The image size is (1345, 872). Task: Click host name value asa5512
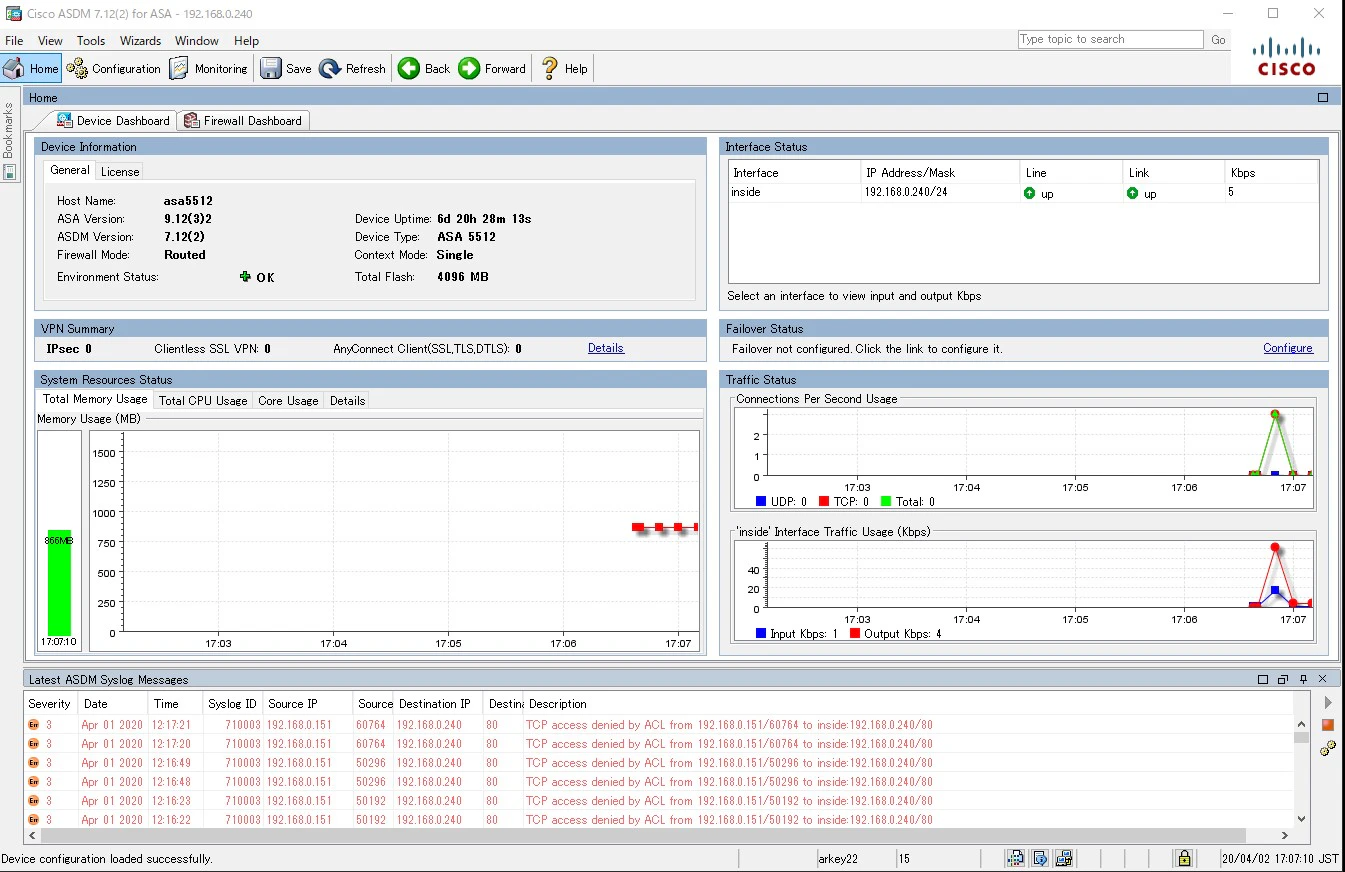pos(188,201)
